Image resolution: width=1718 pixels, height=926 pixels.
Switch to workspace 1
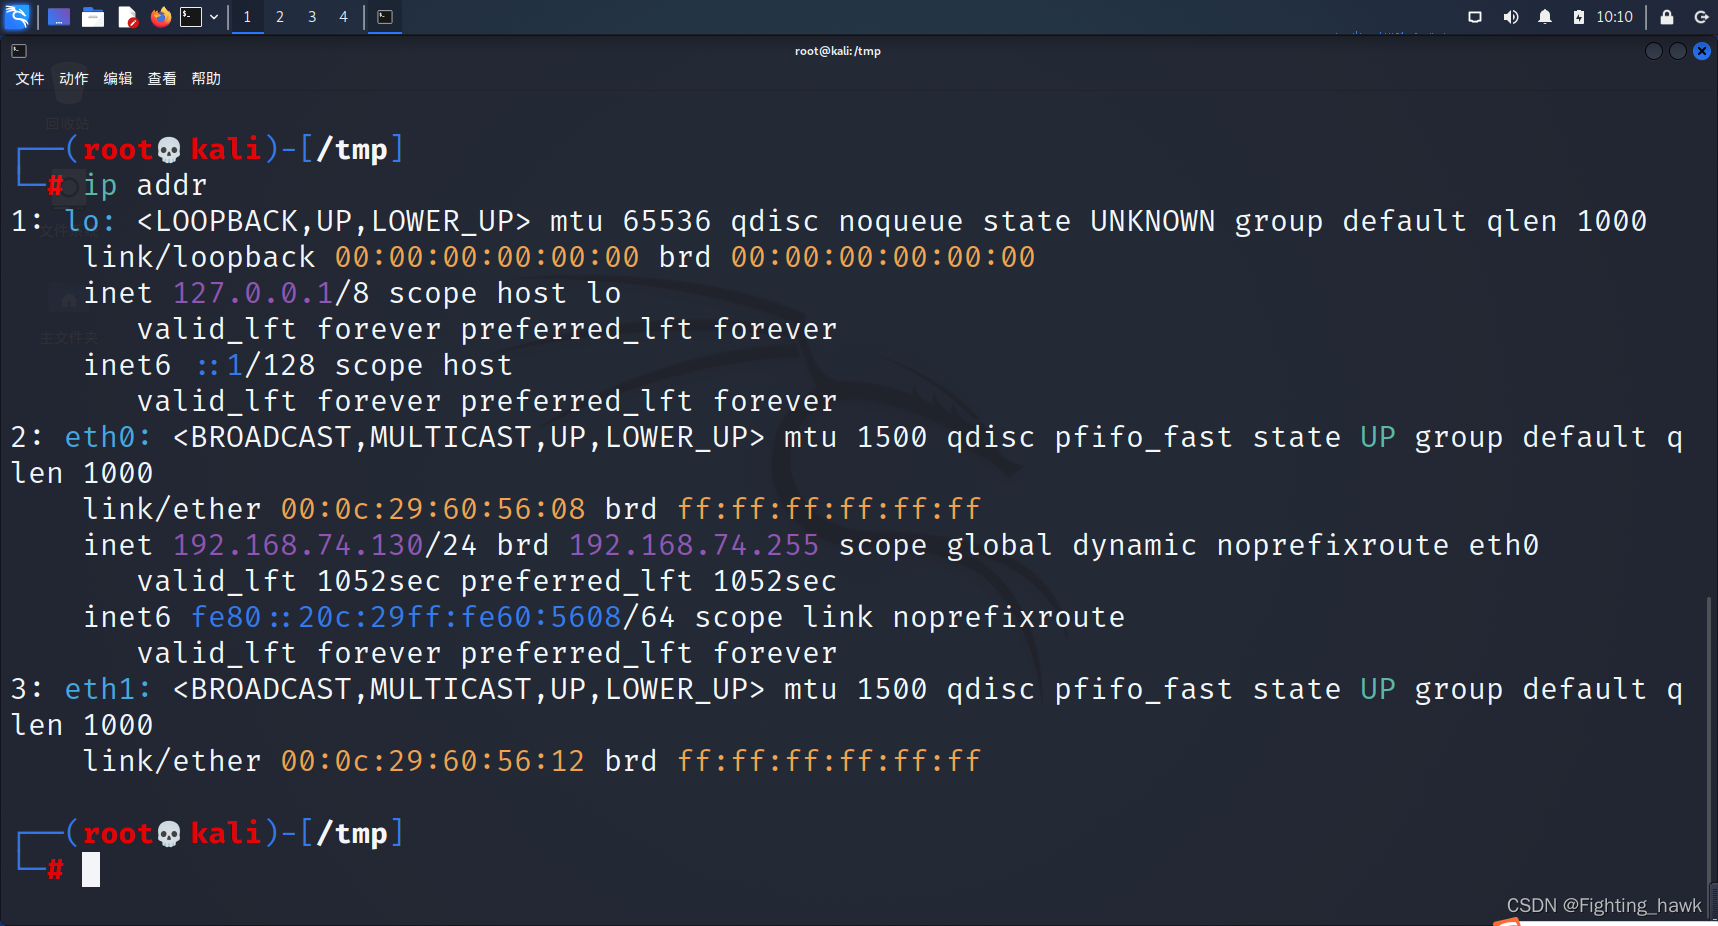(x=248, y=17)
